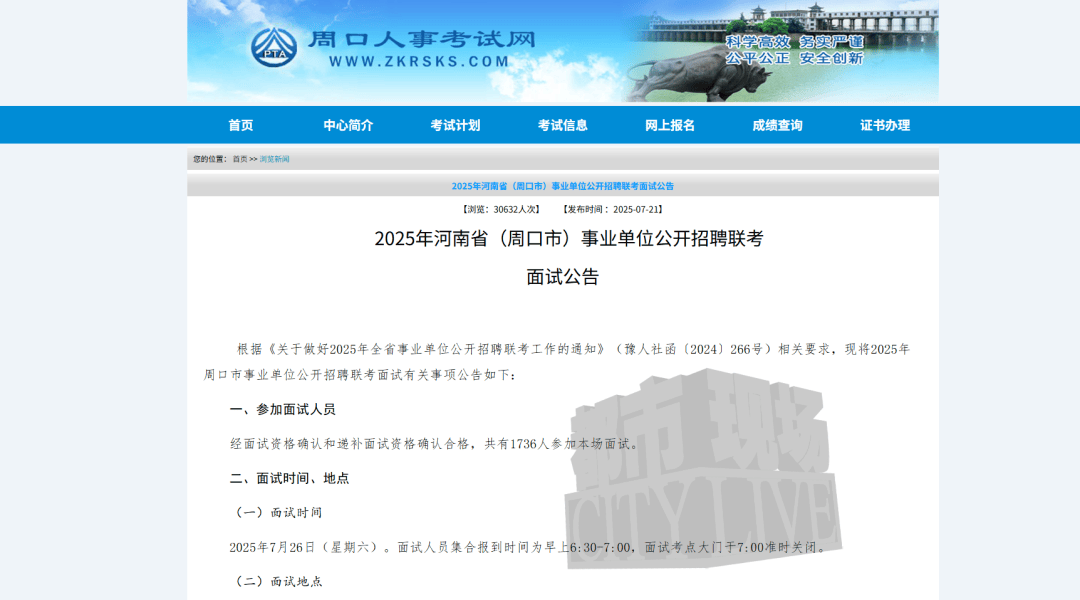Screen dimensions: 1080x600
Task: Select 考试信息 in the navigation bar
Action: (563, 125)
